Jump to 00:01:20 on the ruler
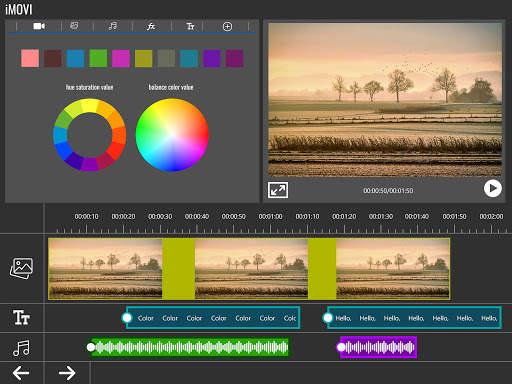The width and height of the screenshot is (512, 384). (x=344, y=217)
